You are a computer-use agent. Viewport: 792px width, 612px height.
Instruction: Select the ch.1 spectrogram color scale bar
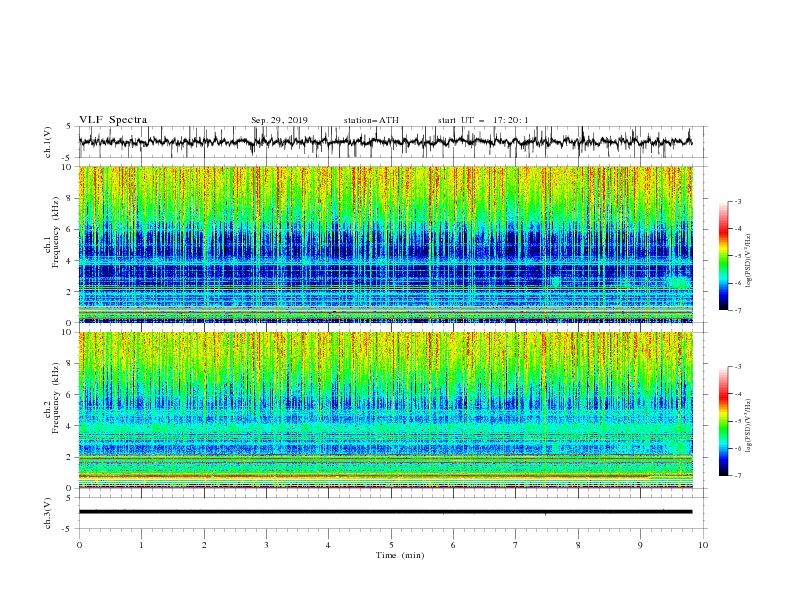(x=723, y=256)
